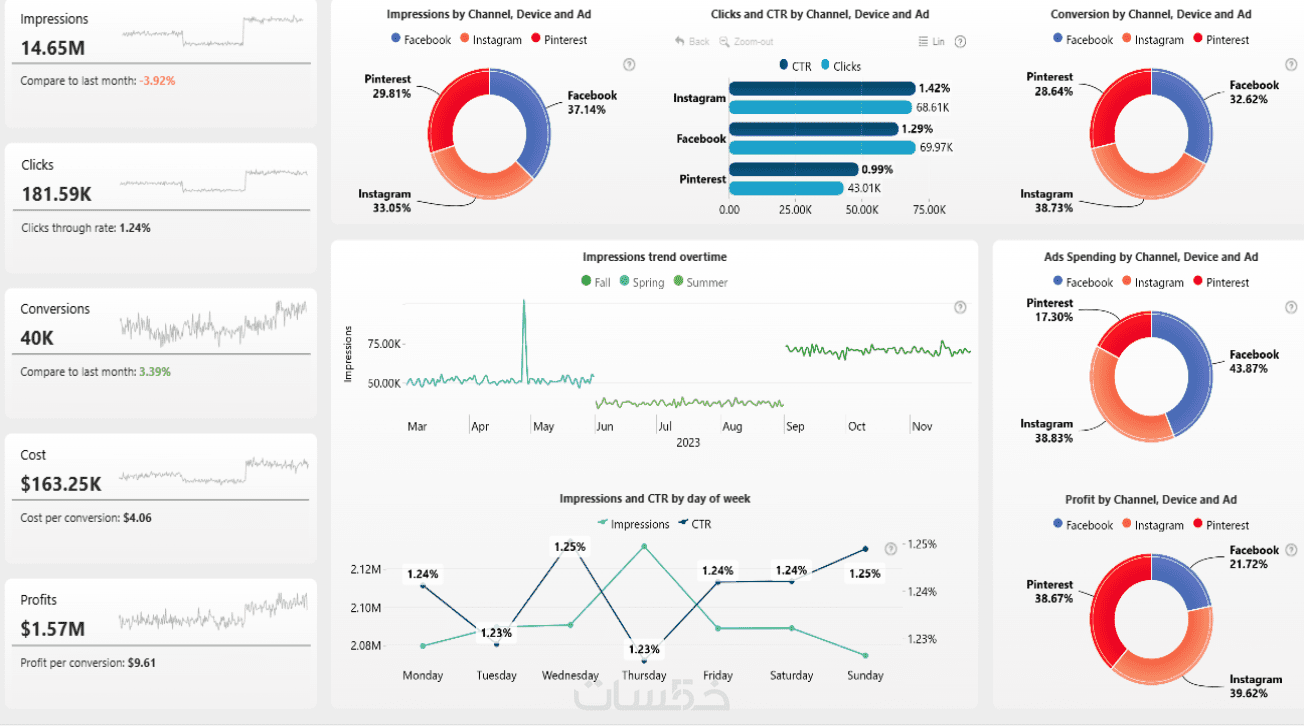Select Instagram Clicks bar showing 68.61K
The image size is (1304, 726).
click(x=821, y=107)
